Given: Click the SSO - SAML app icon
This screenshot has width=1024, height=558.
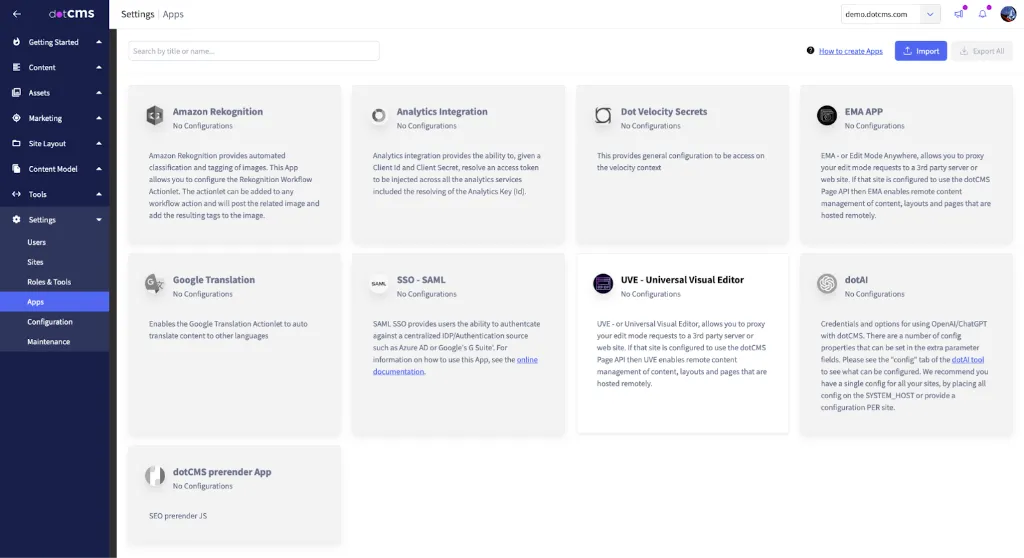Looking at the screenshot, I should click(x=379, y=284).
